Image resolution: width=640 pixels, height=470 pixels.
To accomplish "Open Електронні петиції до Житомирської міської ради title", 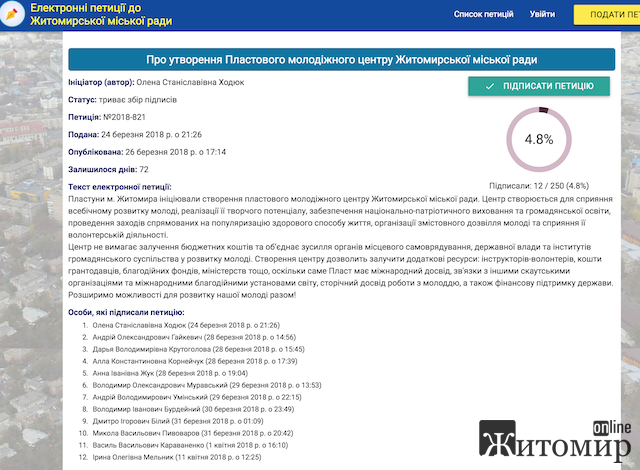I will (101, 14).
